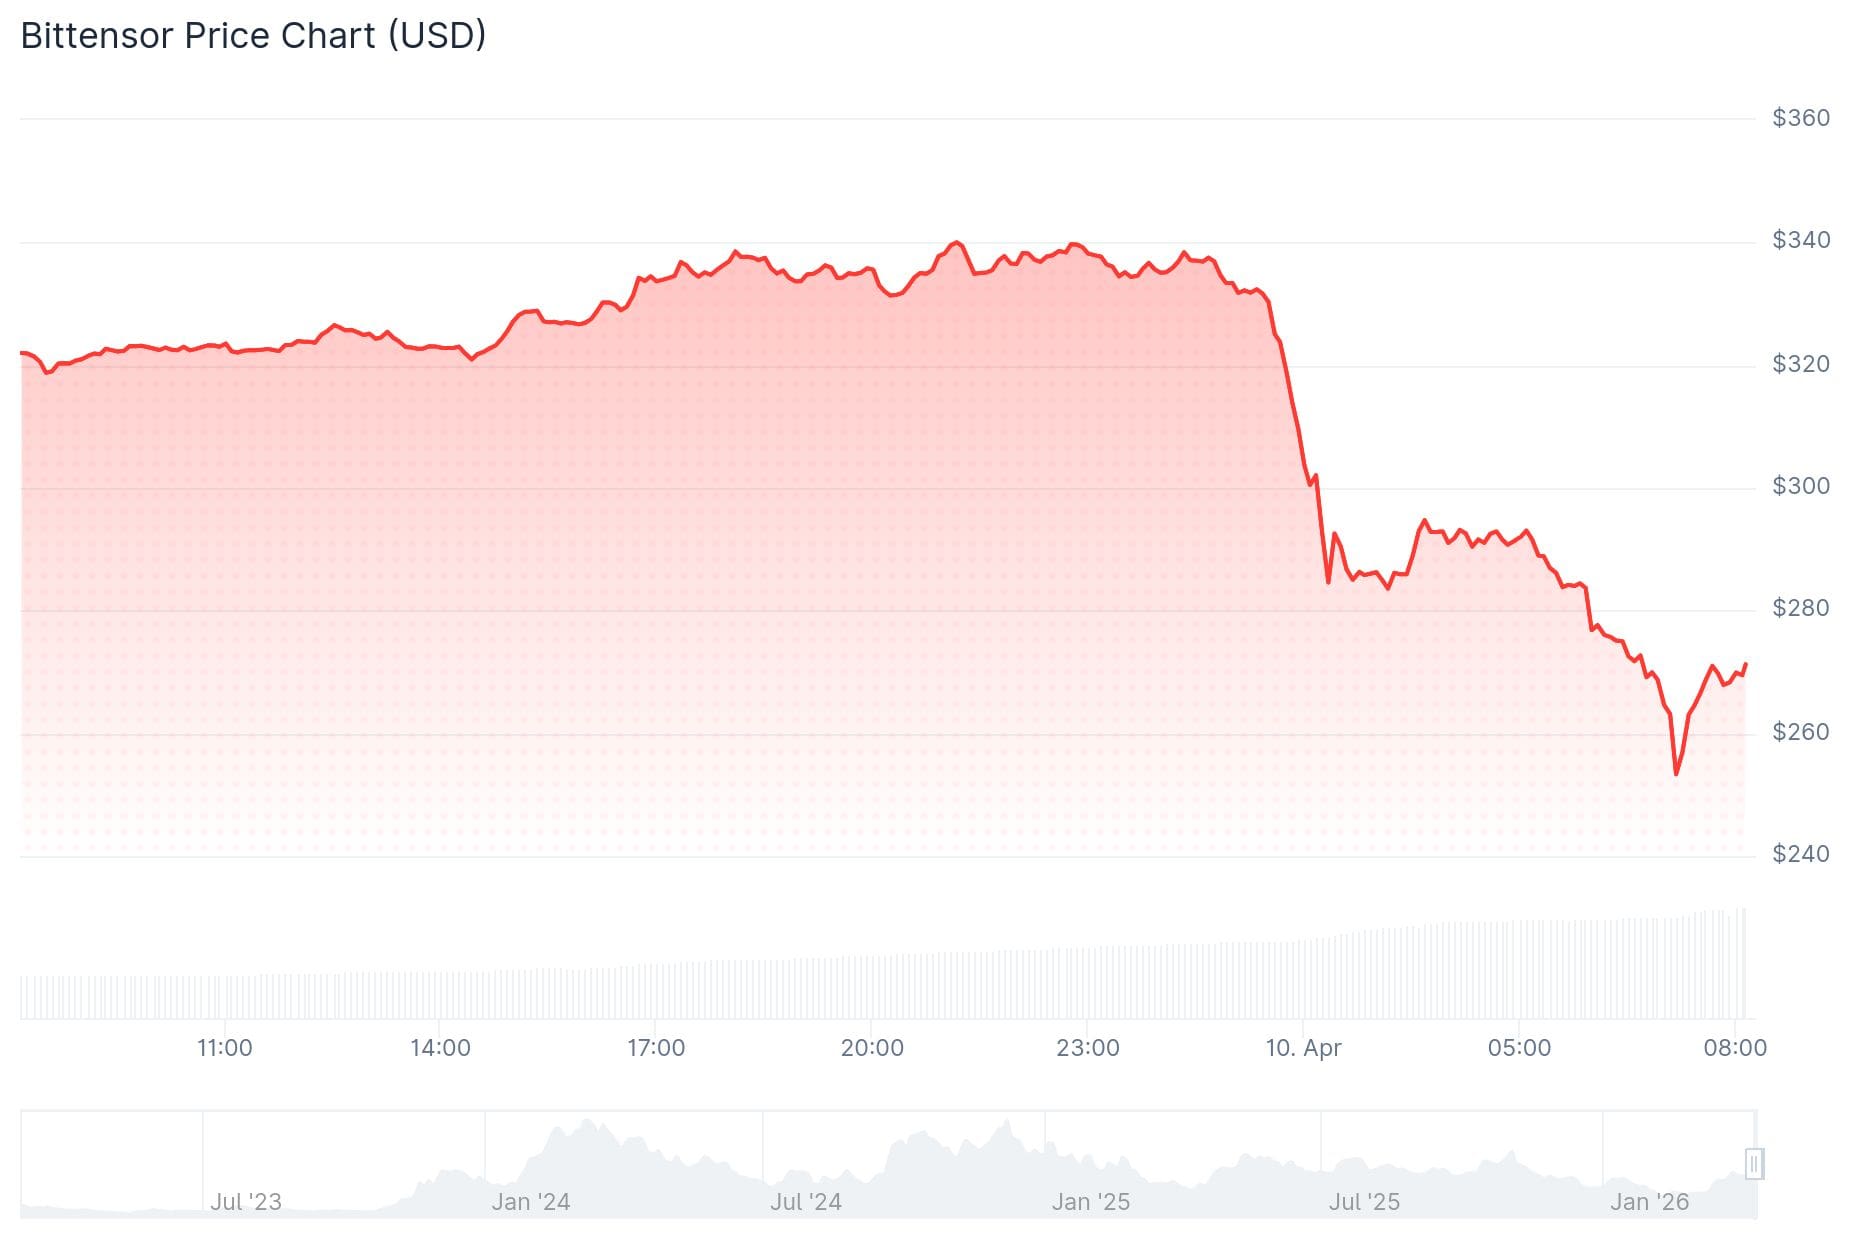Click the $360 price axis label

(x=1800, y=118)
